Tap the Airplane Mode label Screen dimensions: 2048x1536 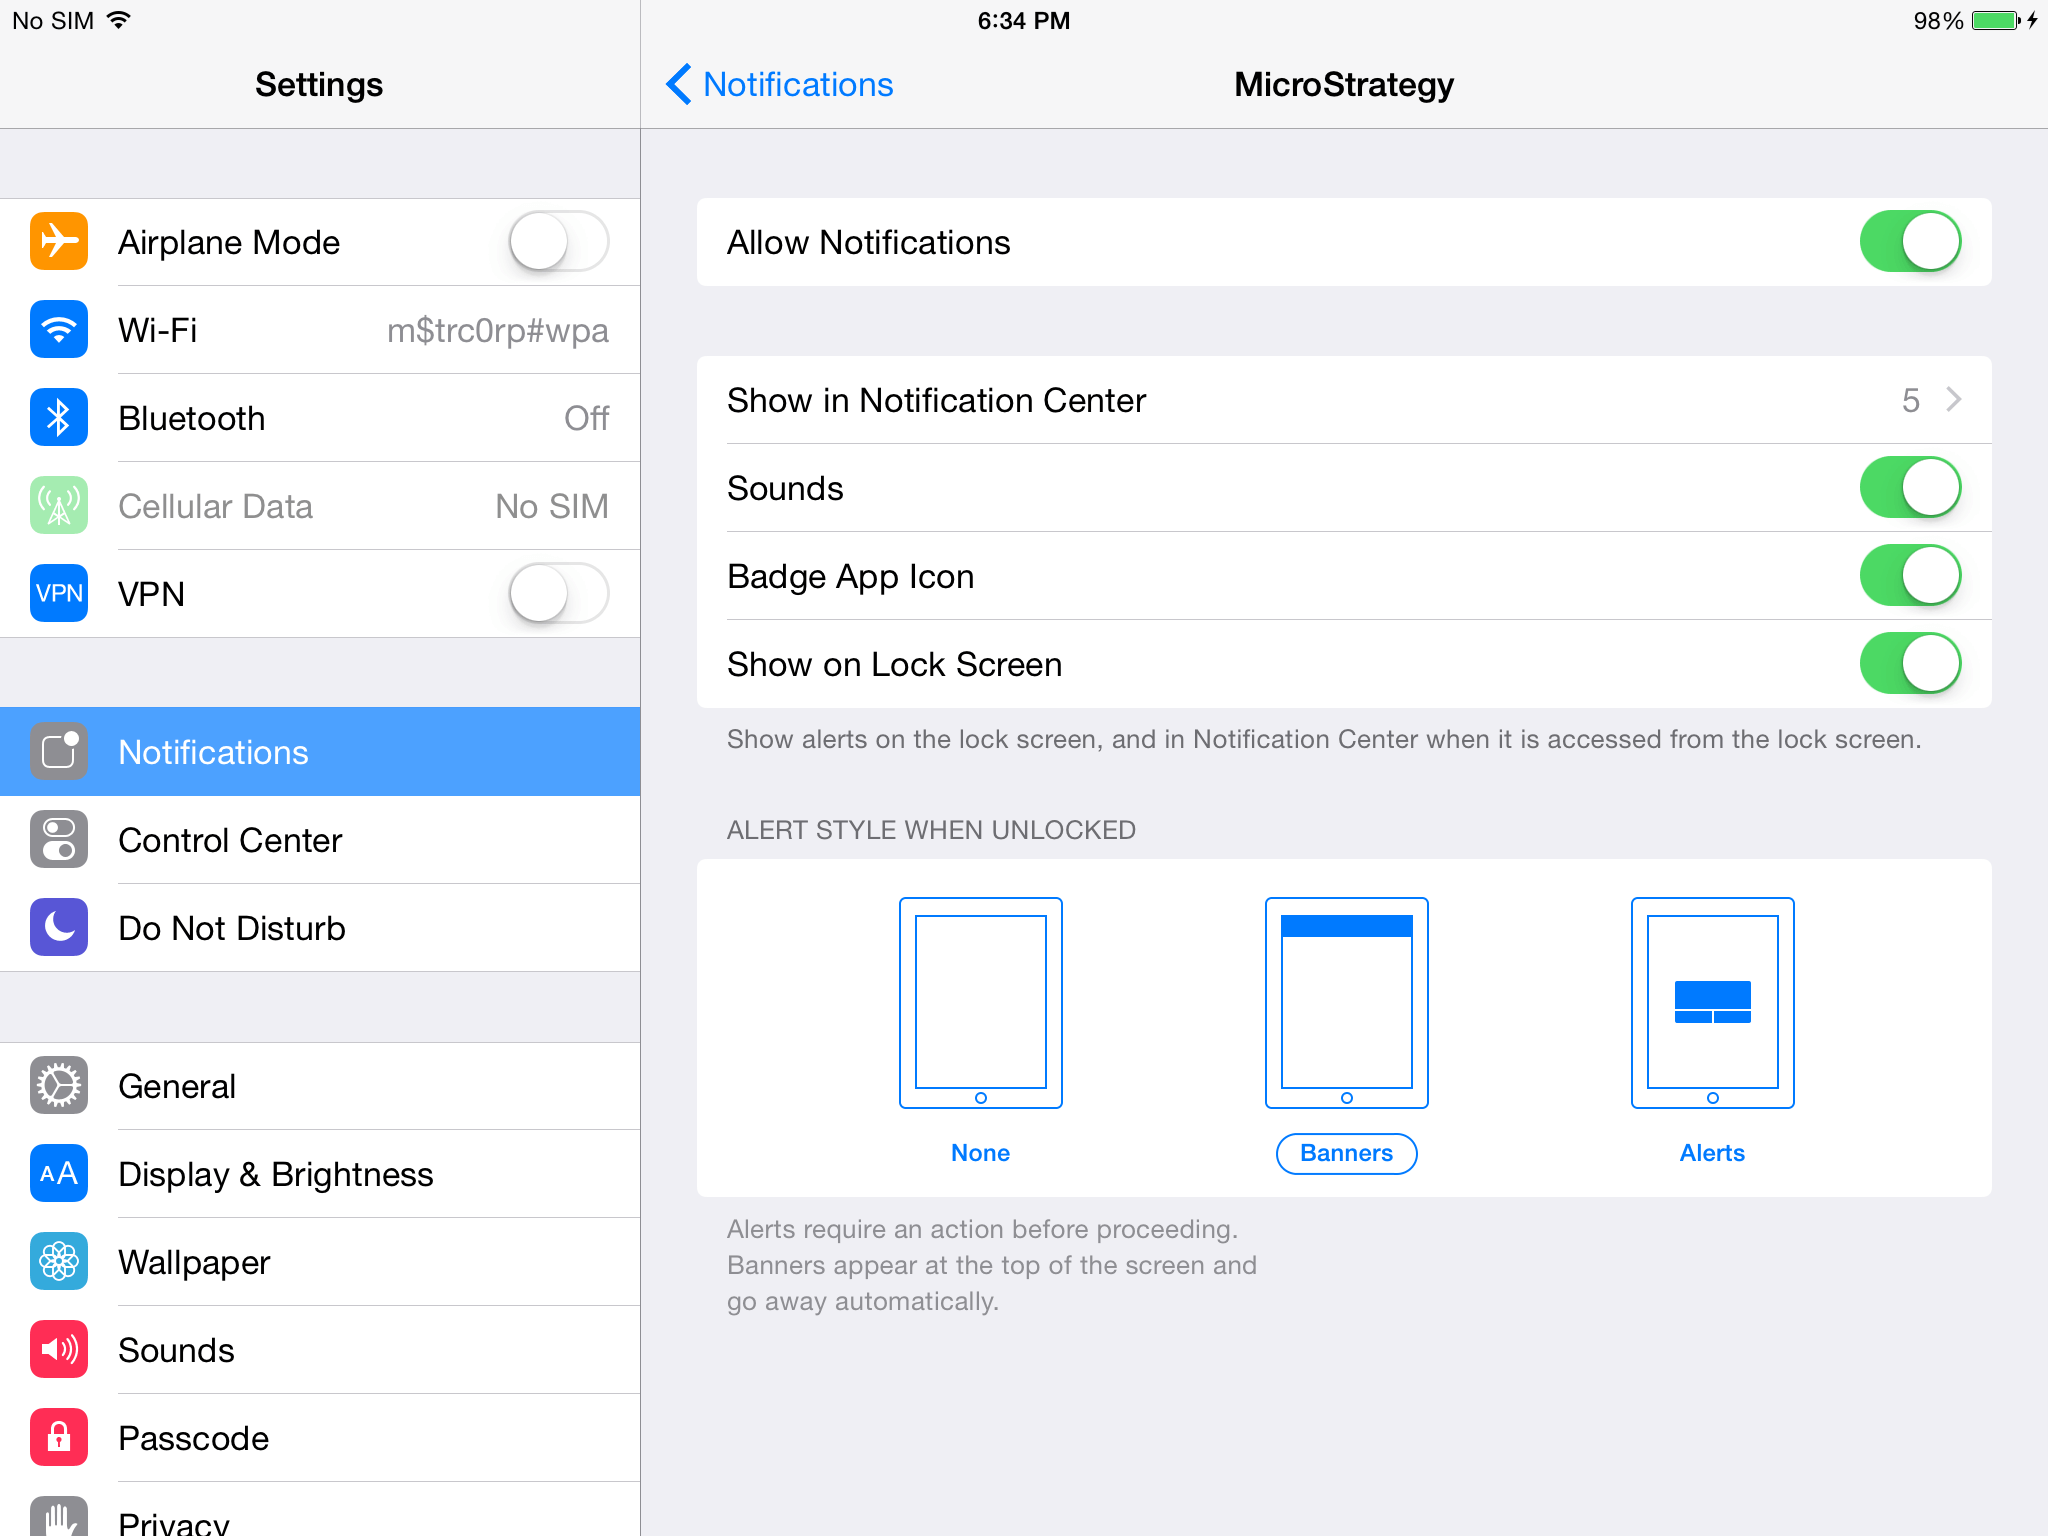pos(229,242)
